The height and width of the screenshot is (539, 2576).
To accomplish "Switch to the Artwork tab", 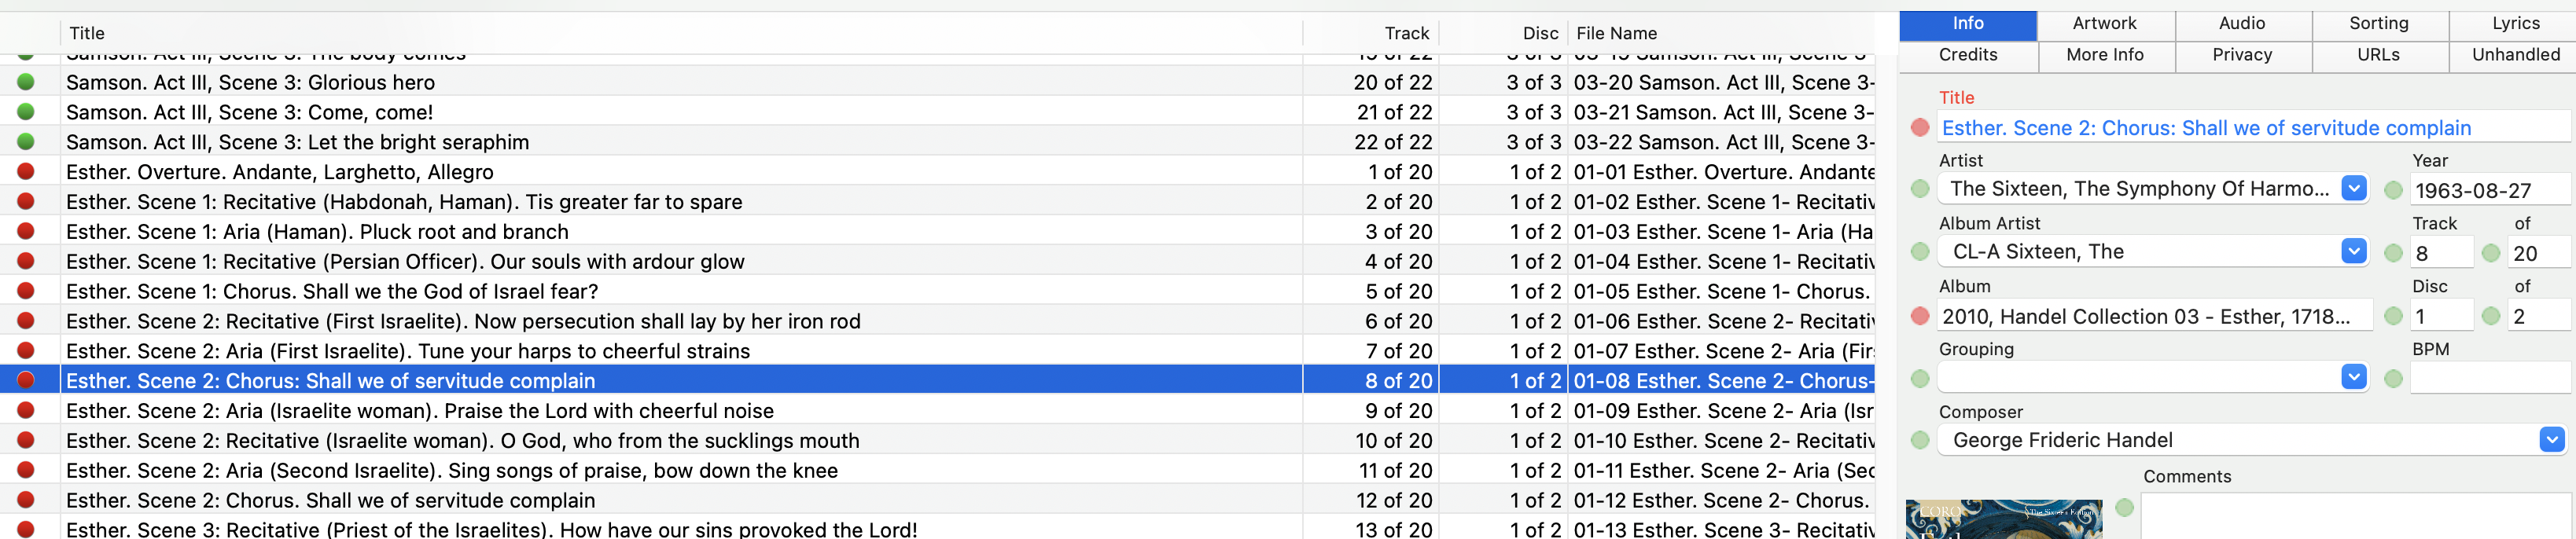I will (x=2104, y=24).
